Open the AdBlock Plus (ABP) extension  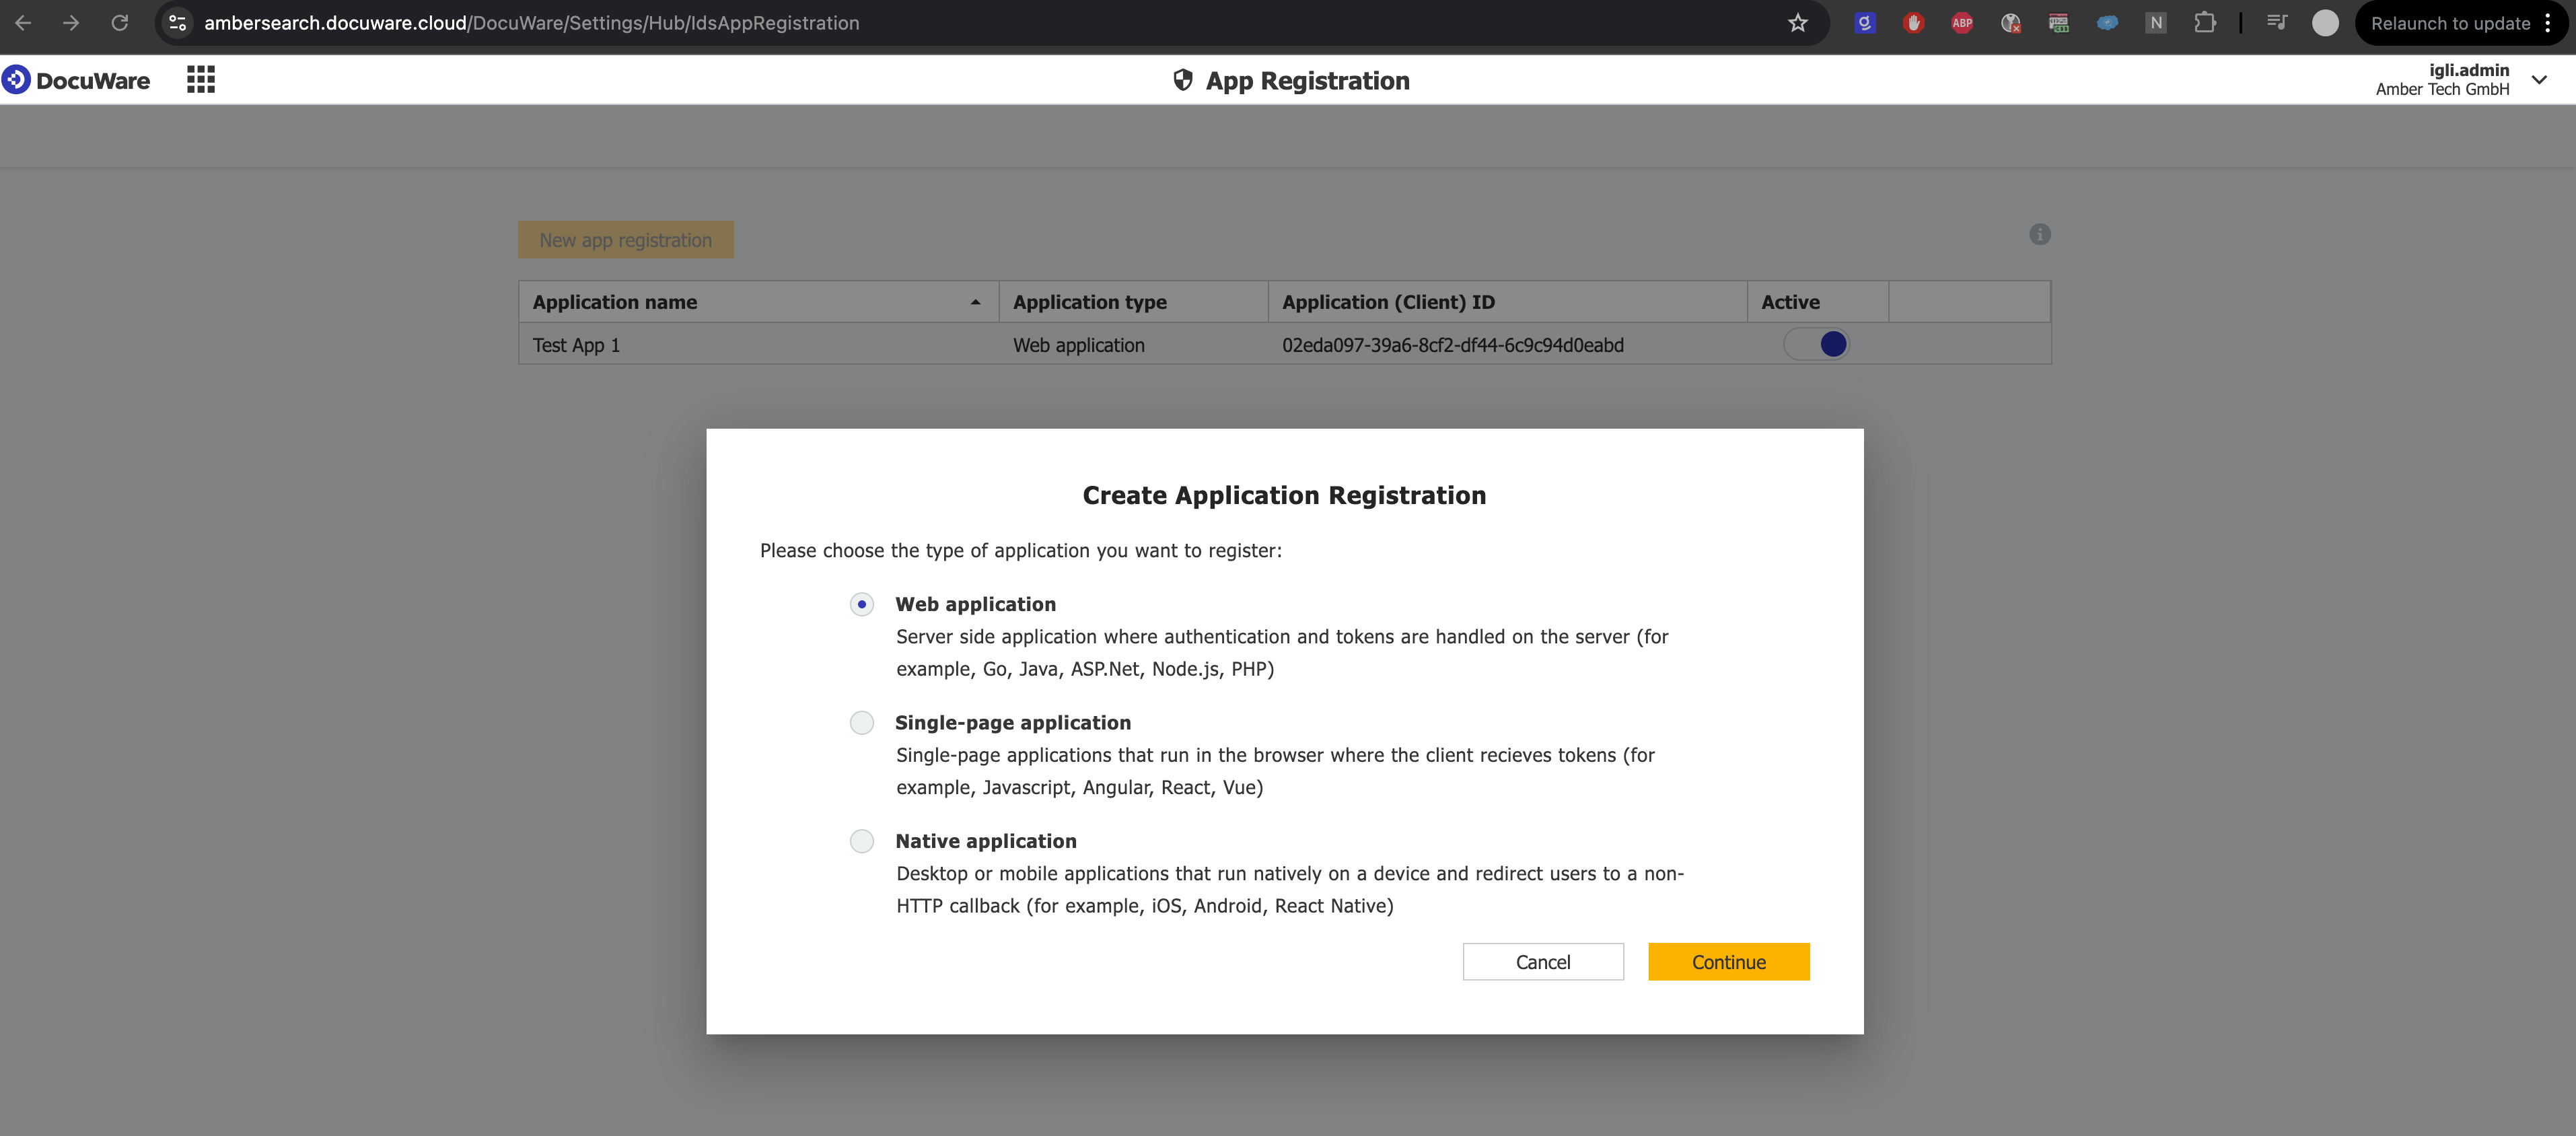tap(1962, 23)
